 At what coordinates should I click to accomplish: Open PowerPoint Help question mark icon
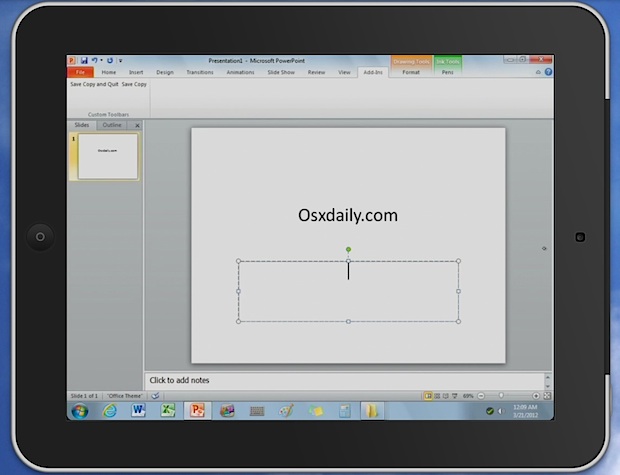click(x=548, y=72)
